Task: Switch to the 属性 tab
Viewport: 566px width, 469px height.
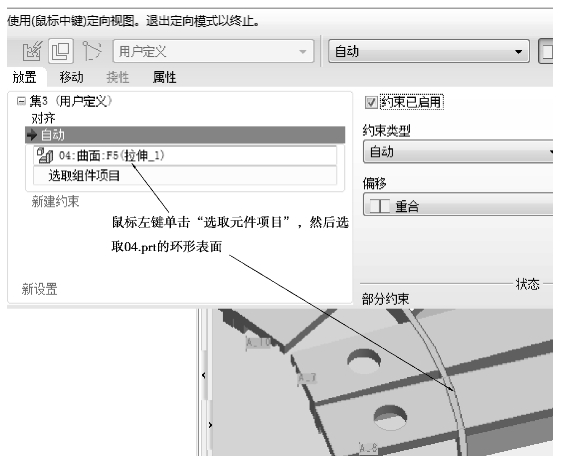Action: click(x=165, y=77)
